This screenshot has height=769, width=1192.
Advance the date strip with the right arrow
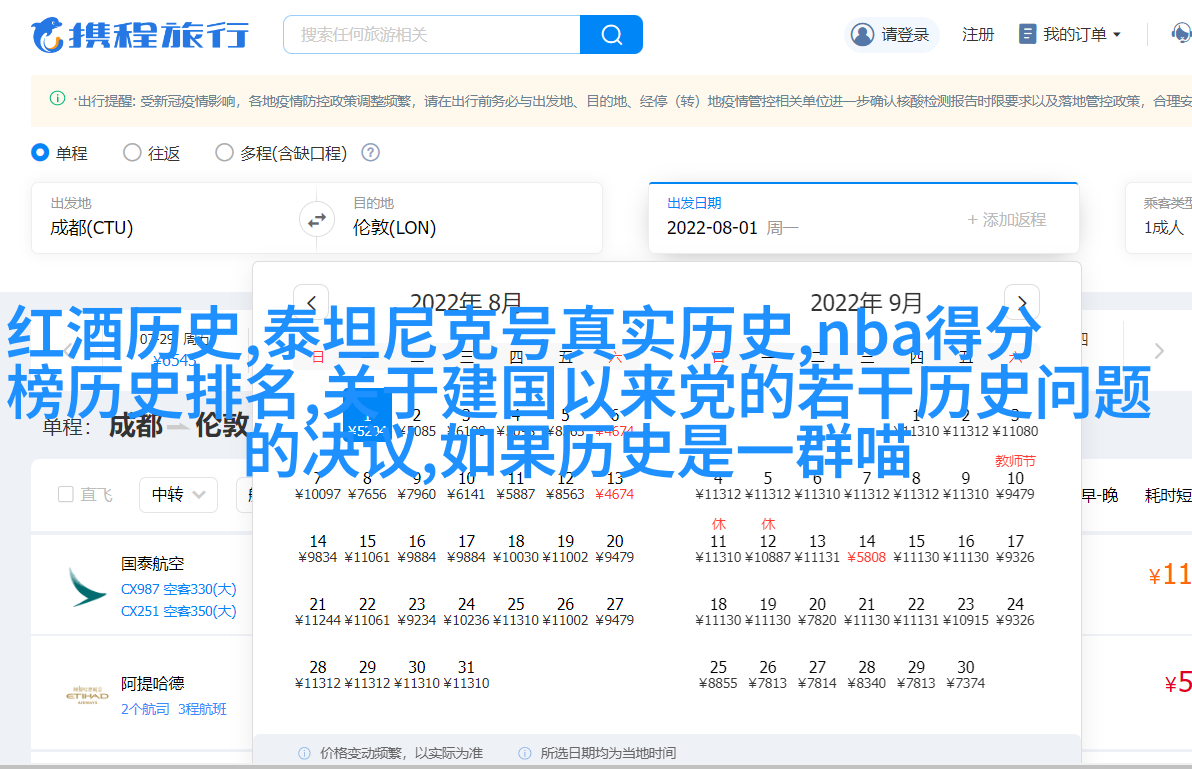pos(1159,350)
